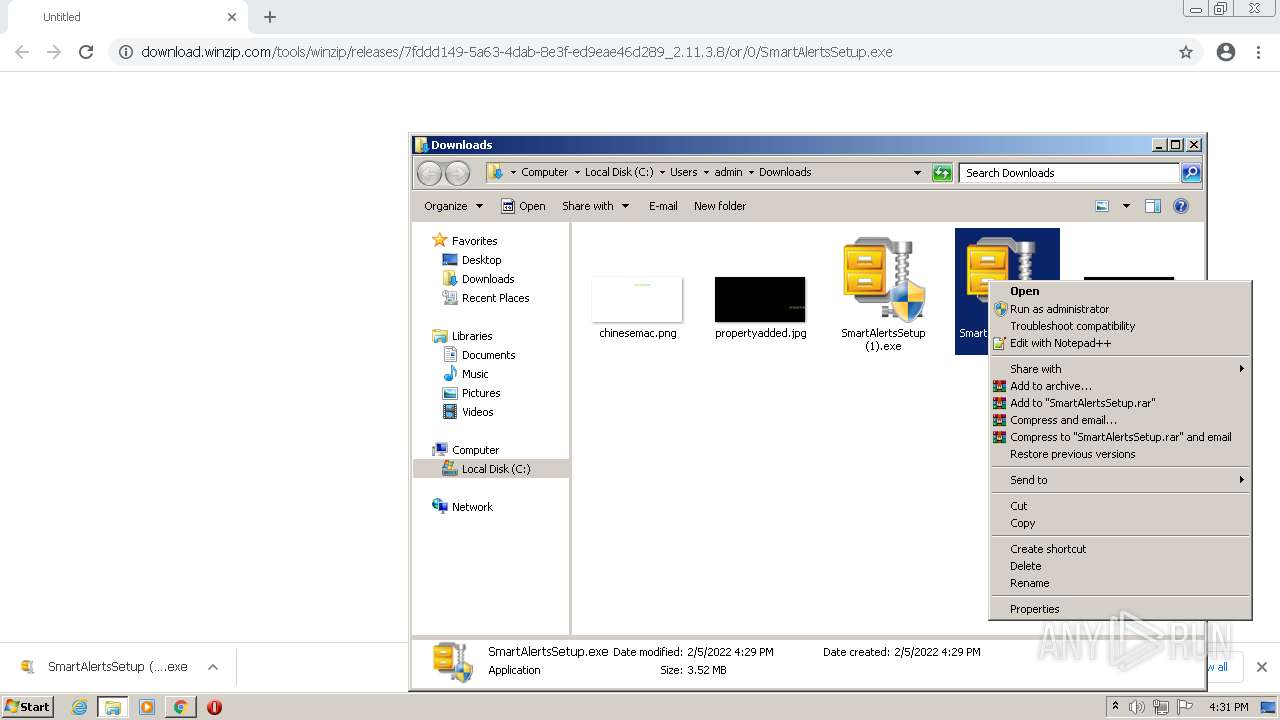Open Internet Explorer from the taskbar

79,707
